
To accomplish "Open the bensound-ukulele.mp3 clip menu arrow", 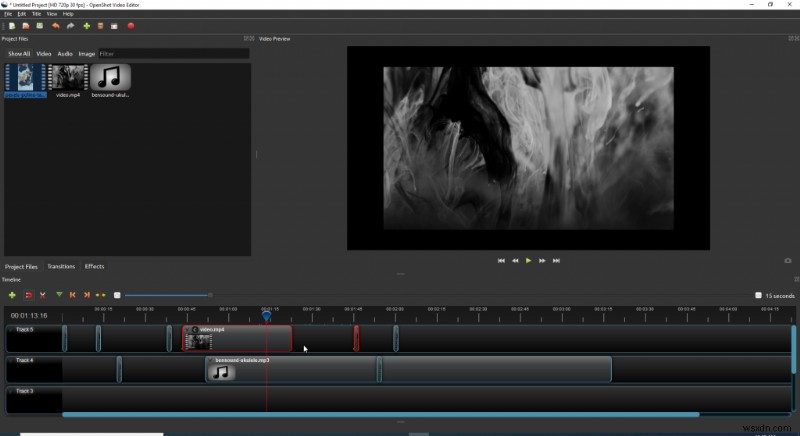I will [211, 360].
